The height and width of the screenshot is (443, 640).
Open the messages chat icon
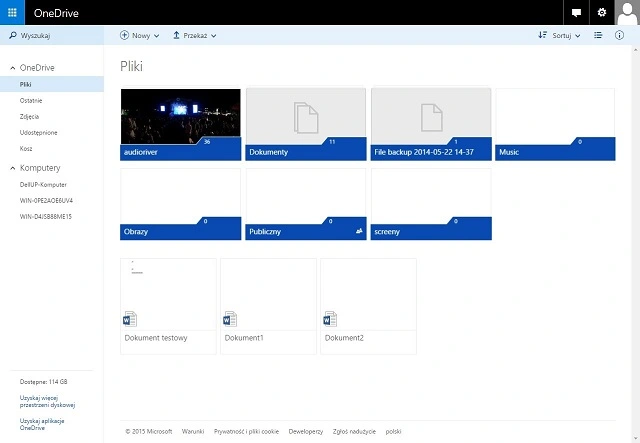(575, 12)
